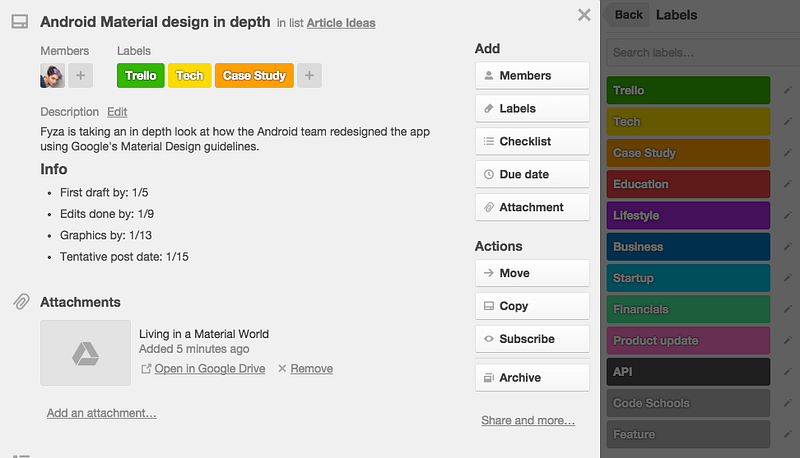Edit the Financials label pencil icon
The height and width of the screenshot is (458, 800).
[788, 309]
